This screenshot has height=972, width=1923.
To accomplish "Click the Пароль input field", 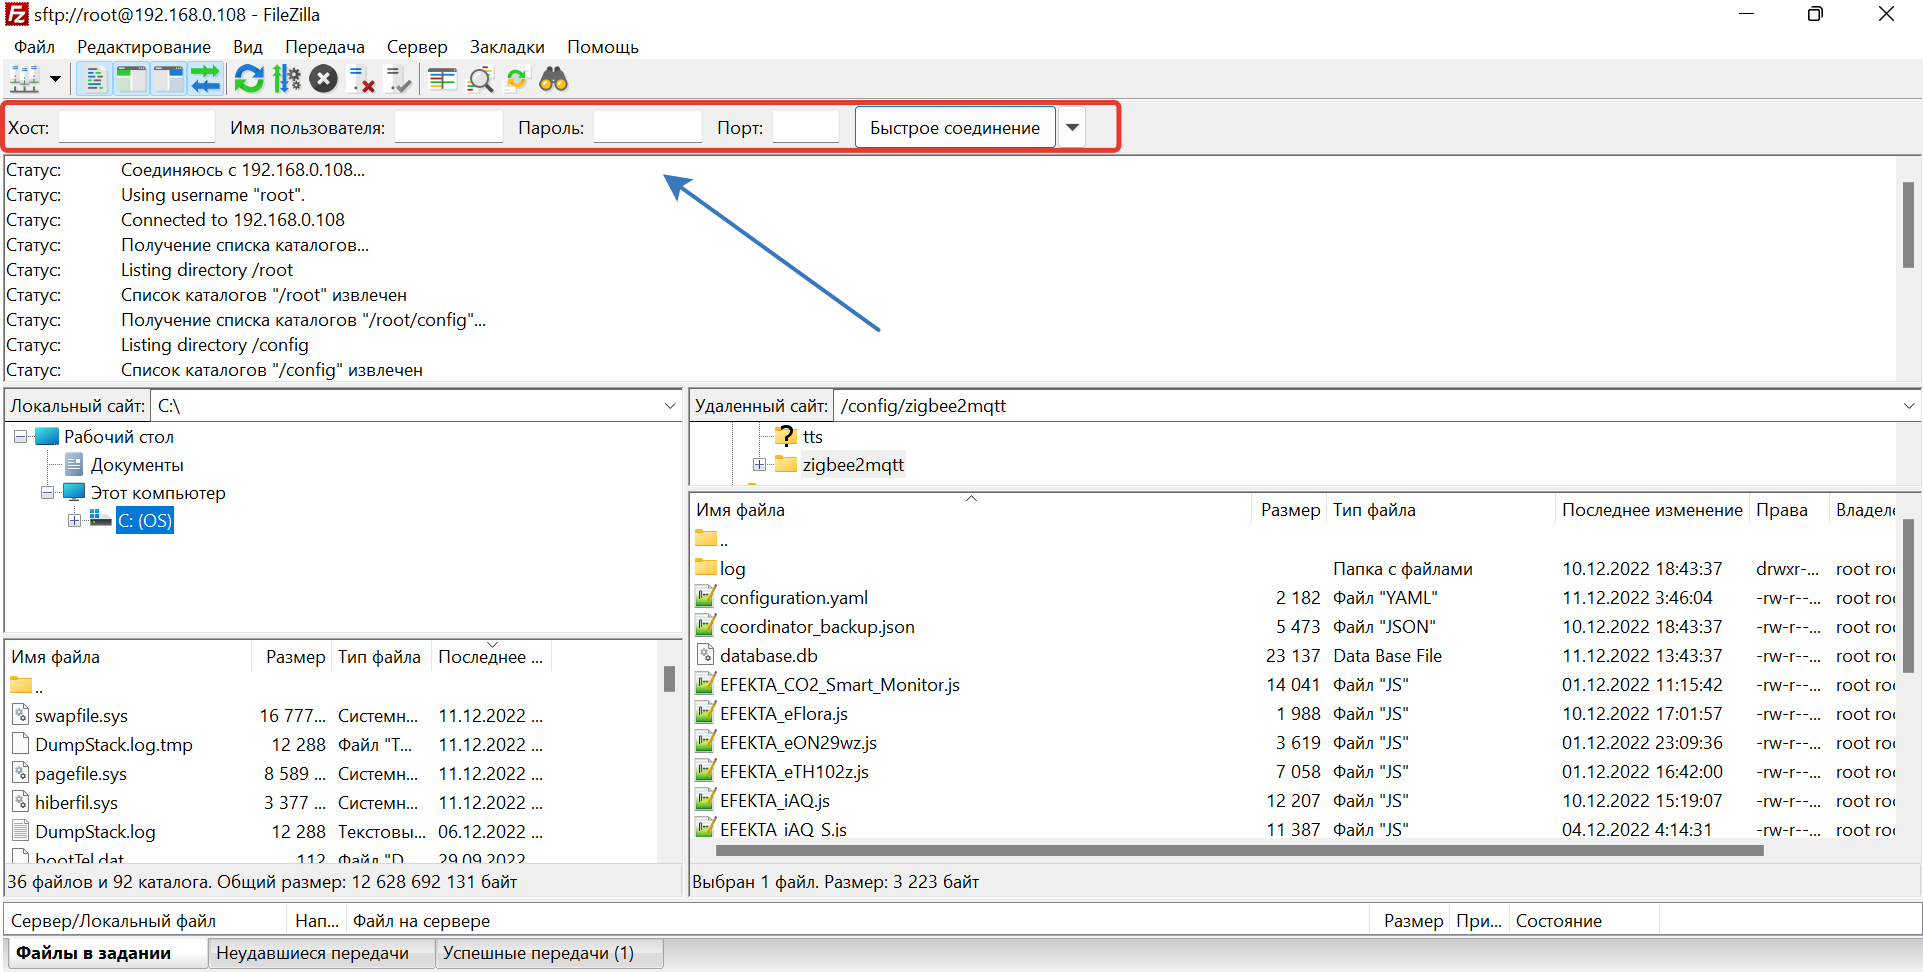I will point(648,127).
